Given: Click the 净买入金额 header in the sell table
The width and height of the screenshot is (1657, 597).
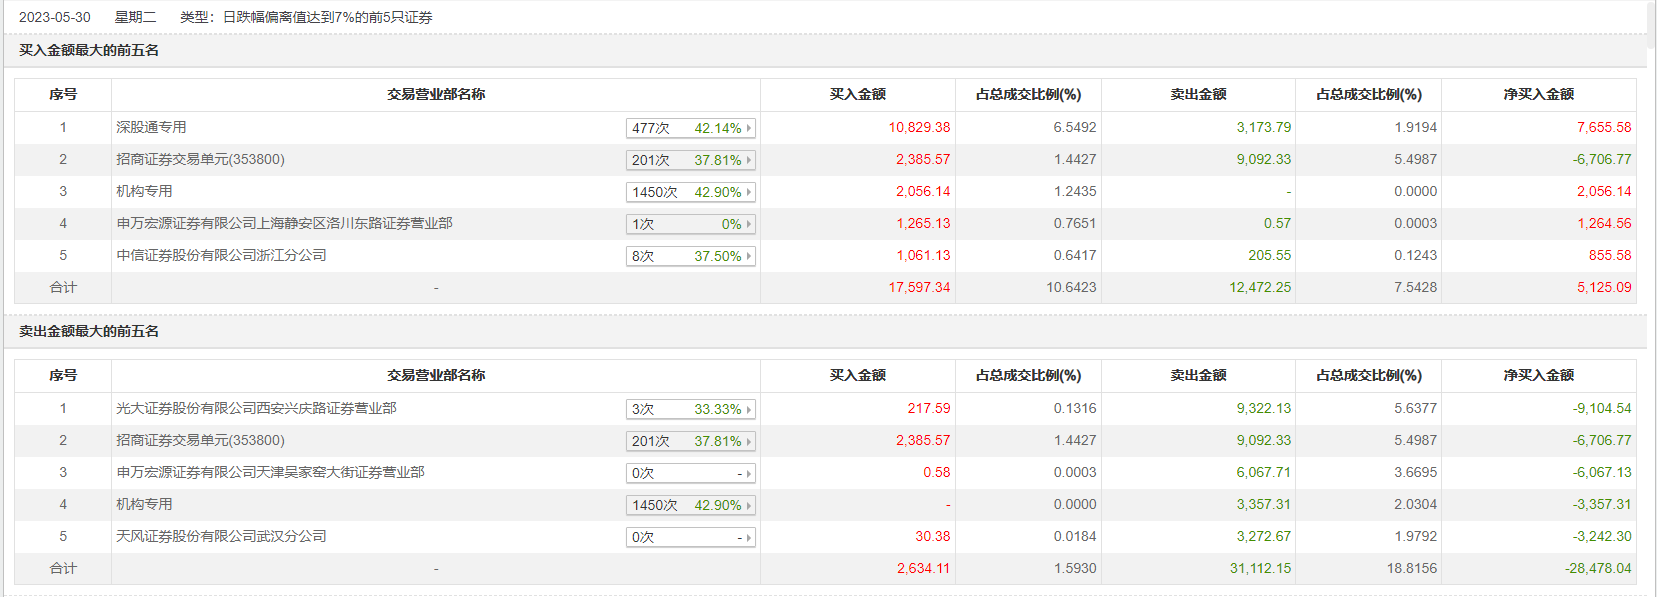Looking at the screenshot, I should click(1538, 375).
